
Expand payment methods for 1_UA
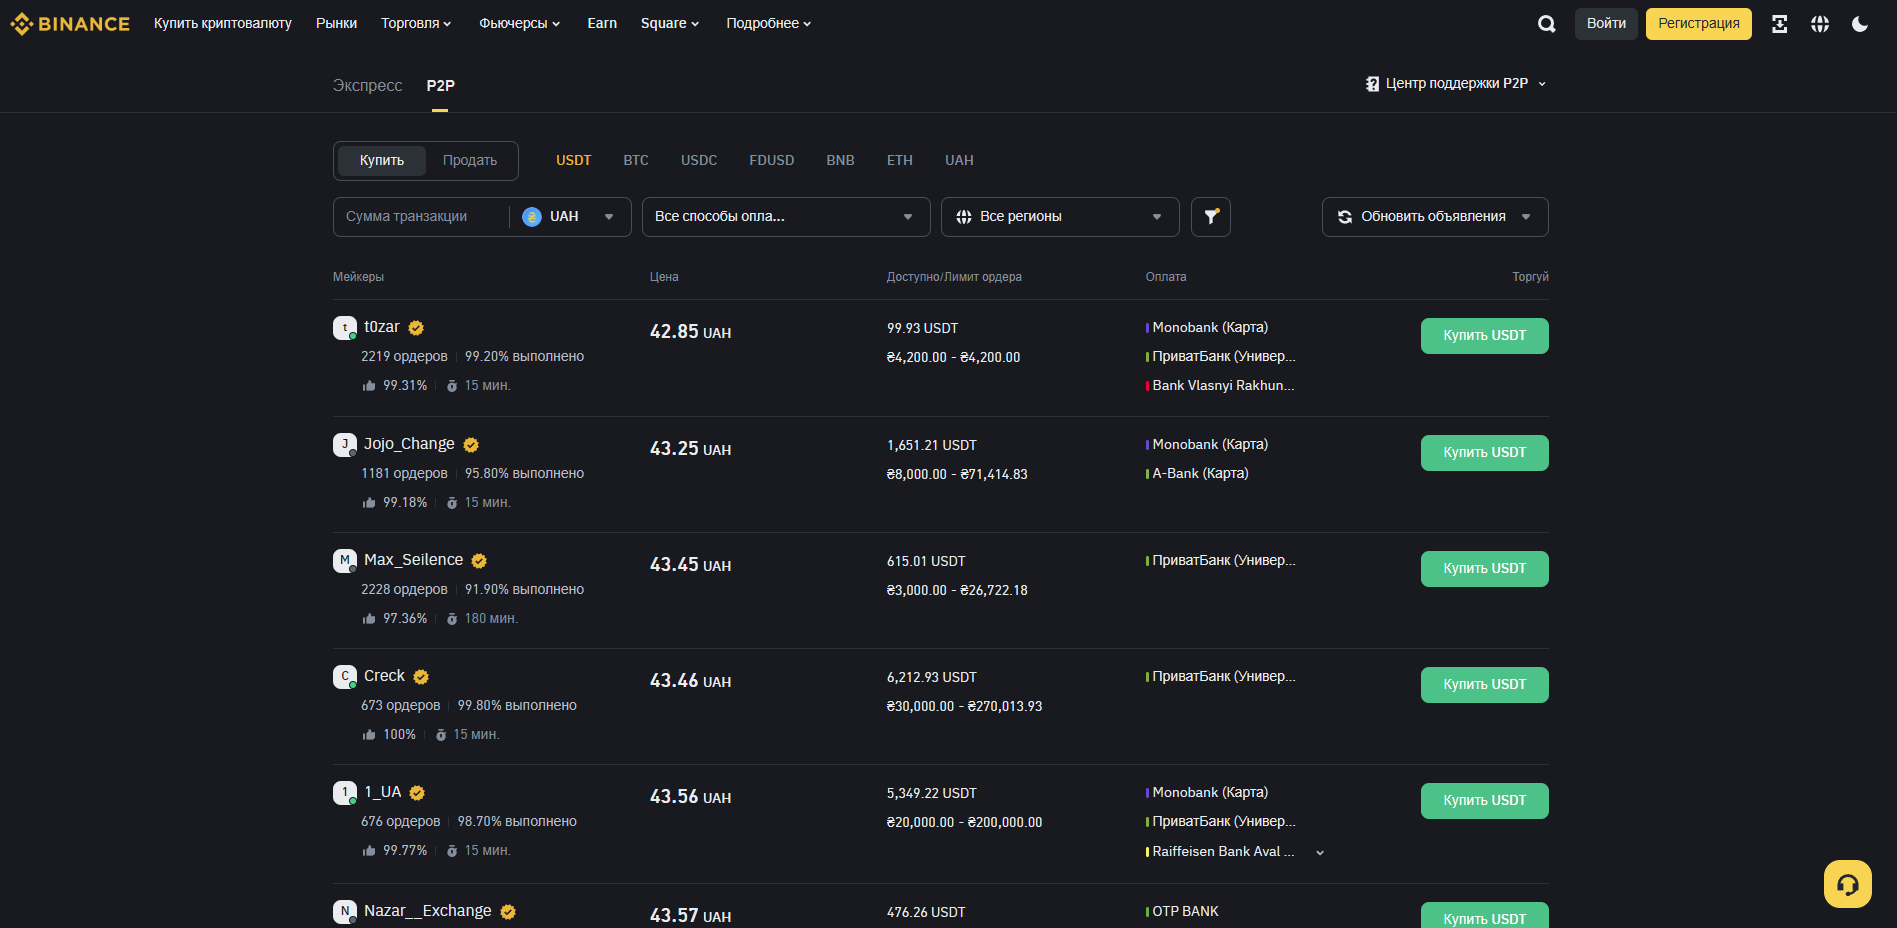[1320, 852]
